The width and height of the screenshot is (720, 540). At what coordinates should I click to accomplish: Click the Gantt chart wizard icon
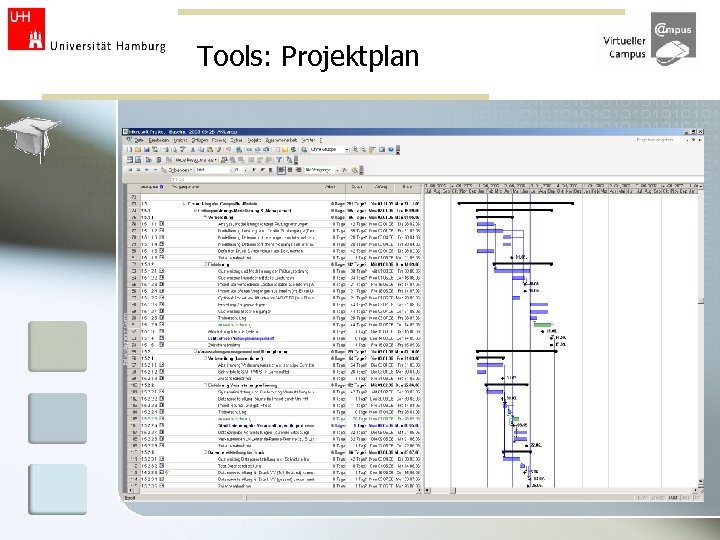click(354, 170)
